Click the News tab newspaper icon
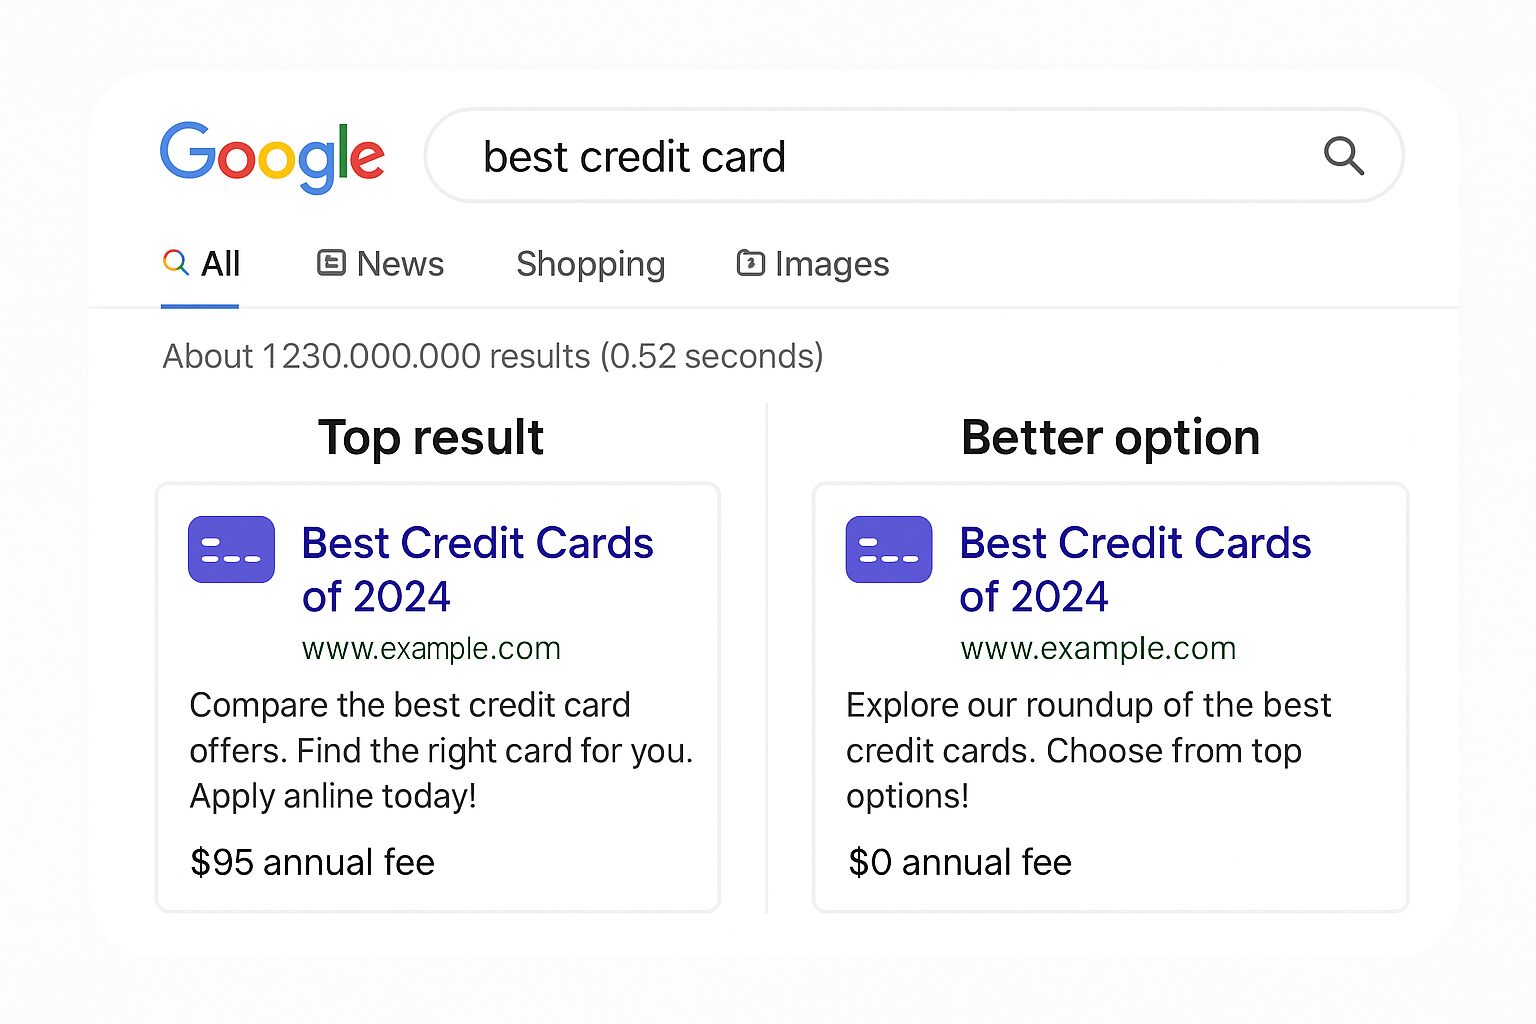The width and height of the screenshot is (1536, 1024). tap(331, 263)
